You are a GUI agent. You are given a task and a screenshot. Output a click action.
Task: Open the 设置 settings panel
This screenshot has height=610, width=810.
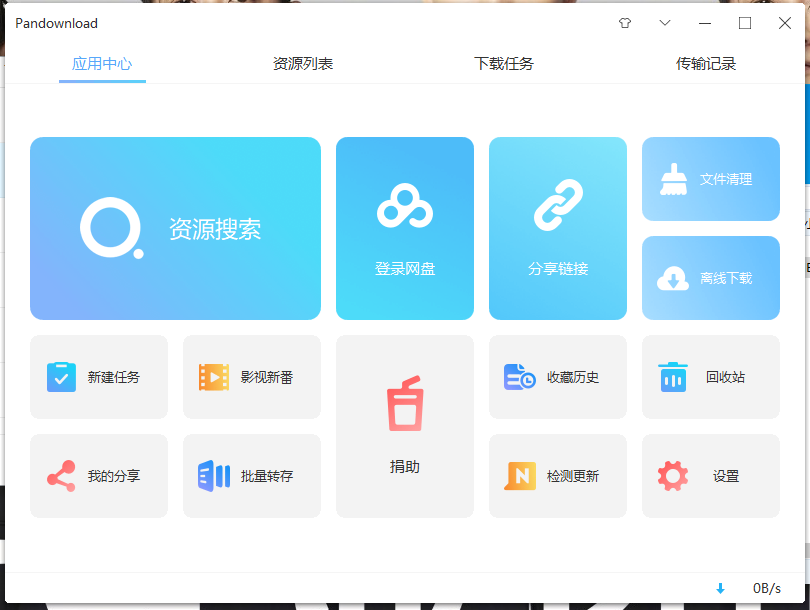[710, 476]
